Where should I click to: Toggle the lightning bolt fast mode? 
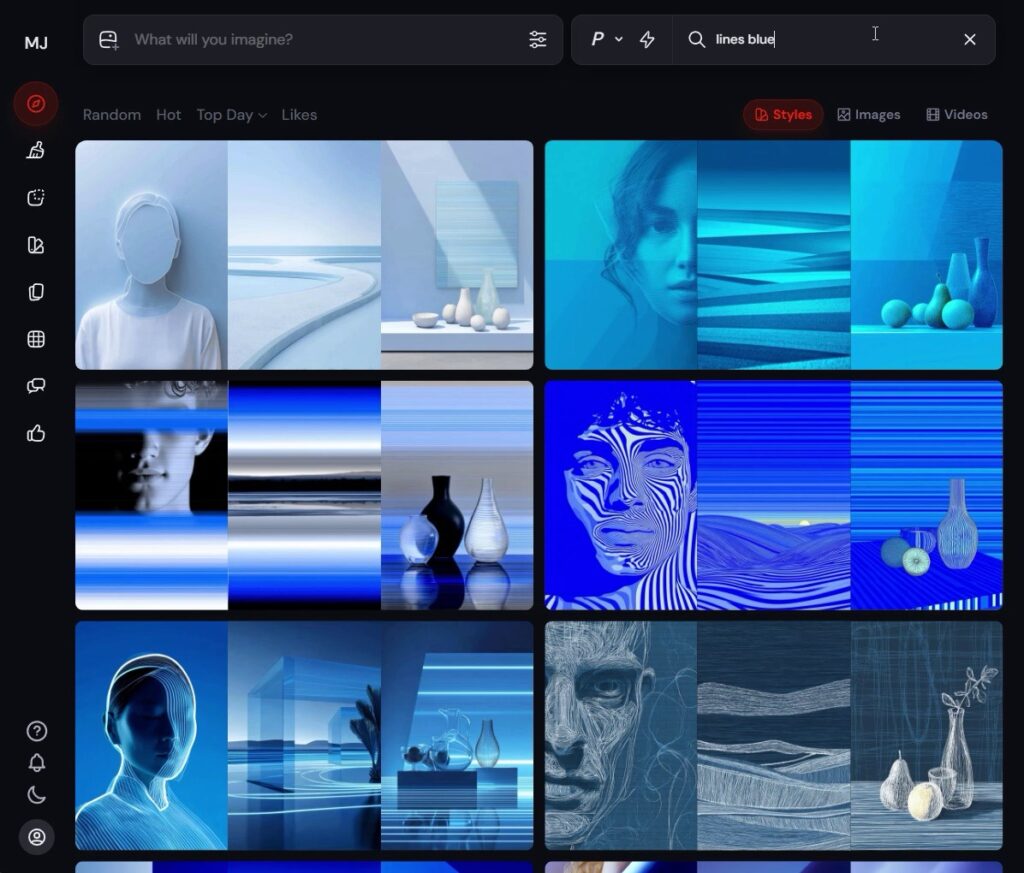647,39
